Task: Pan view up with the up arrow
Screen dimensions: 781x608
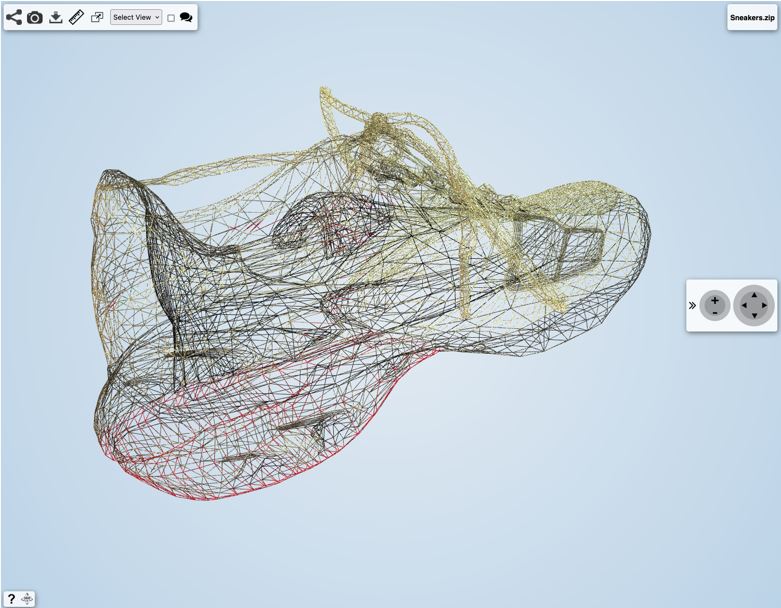Action: [754, 295]
